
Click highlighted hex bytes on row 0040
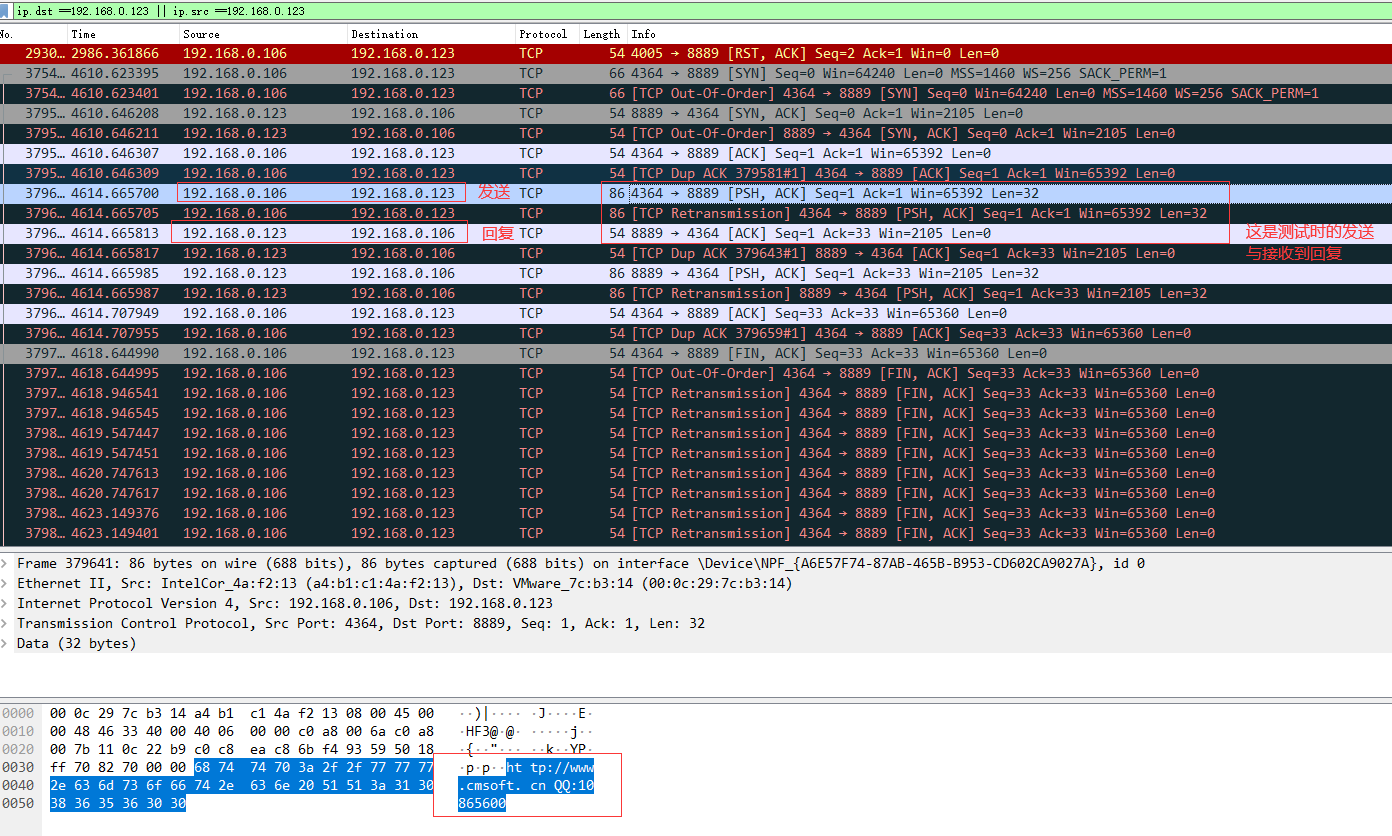pyautogui.click(x=242, y=785)
